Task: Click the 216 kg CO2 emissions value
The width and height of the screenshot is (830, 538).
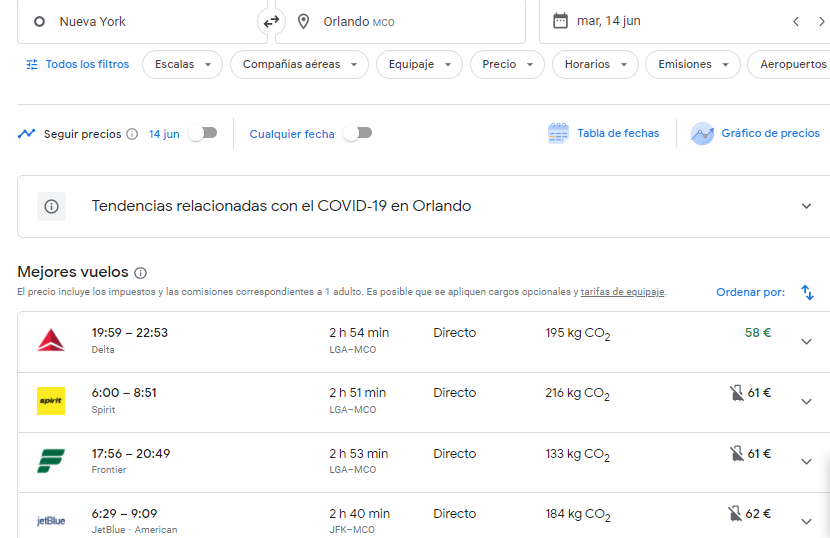Action: coord(578,393)
